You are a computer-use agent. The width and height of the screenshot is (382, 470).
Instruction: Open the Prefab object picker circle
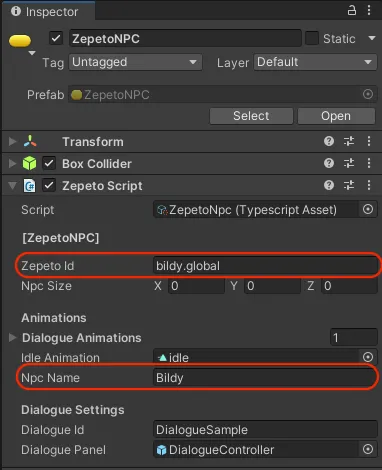point(368,94)
